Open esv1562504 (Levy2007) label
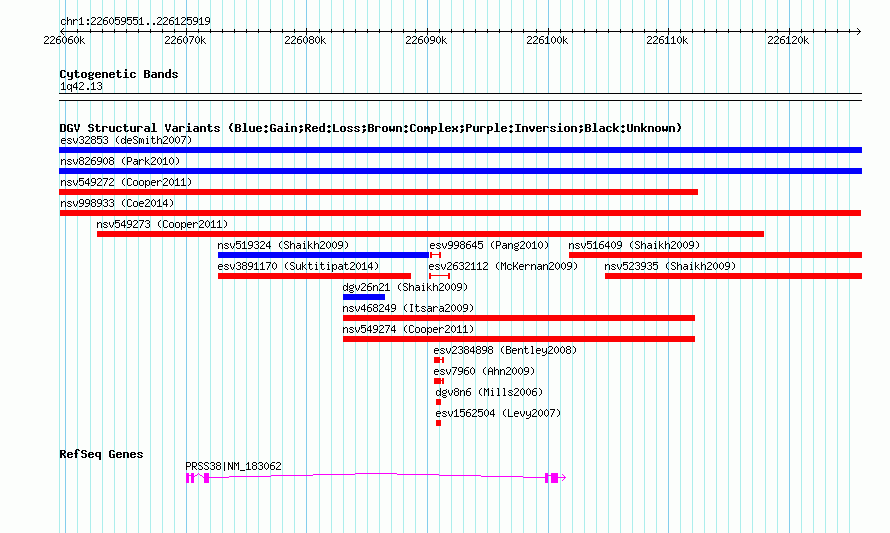The height and width of the screenshot is (533, 890). (x=498, y=413)
